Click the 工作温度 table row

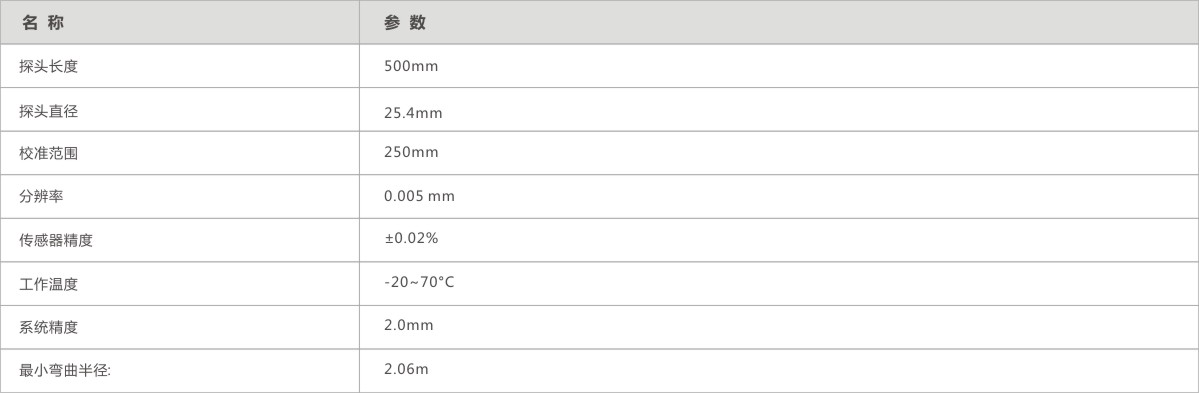[600, 284]
